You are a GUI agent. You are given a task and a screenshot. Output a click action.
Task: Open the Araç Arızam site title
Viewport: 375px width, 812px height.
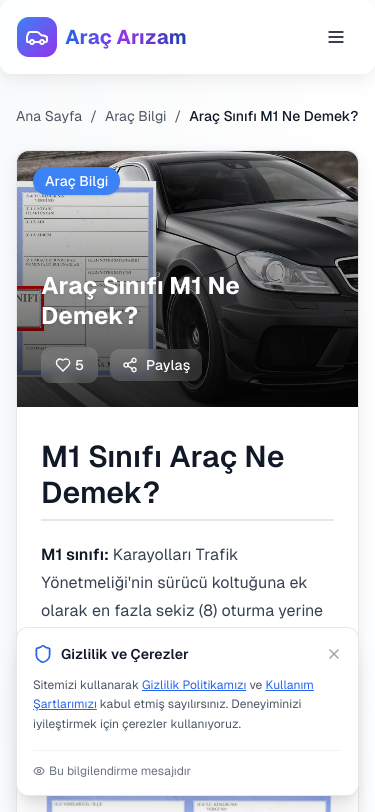[125, 37]
